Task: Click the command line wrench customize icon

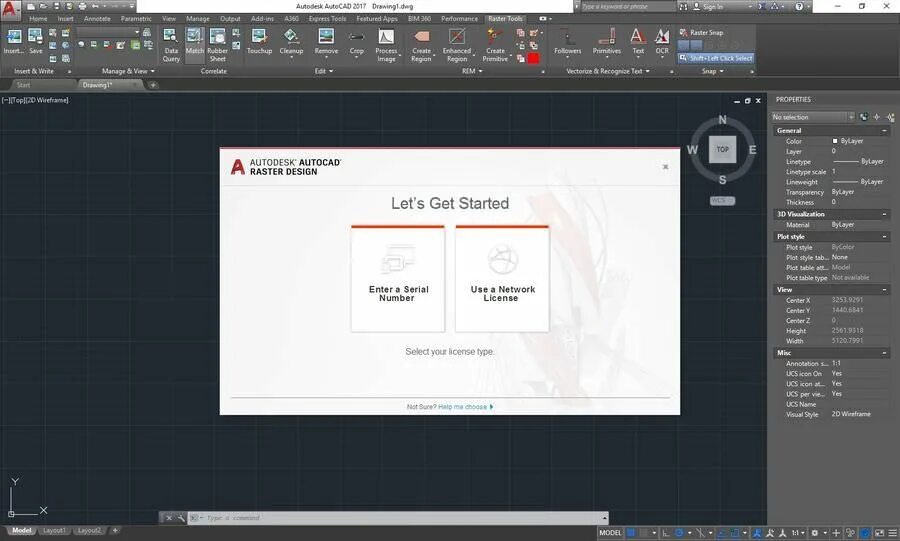Action: click(181, 518)
